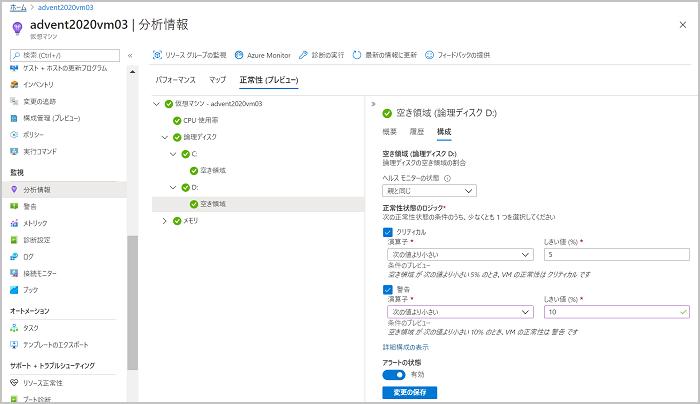Image resolution: width=700 pixels, height=404 pixels.
Task: Click the sidebar scroll up arrow
Action: pyautogui.click(x=133, y=71)
